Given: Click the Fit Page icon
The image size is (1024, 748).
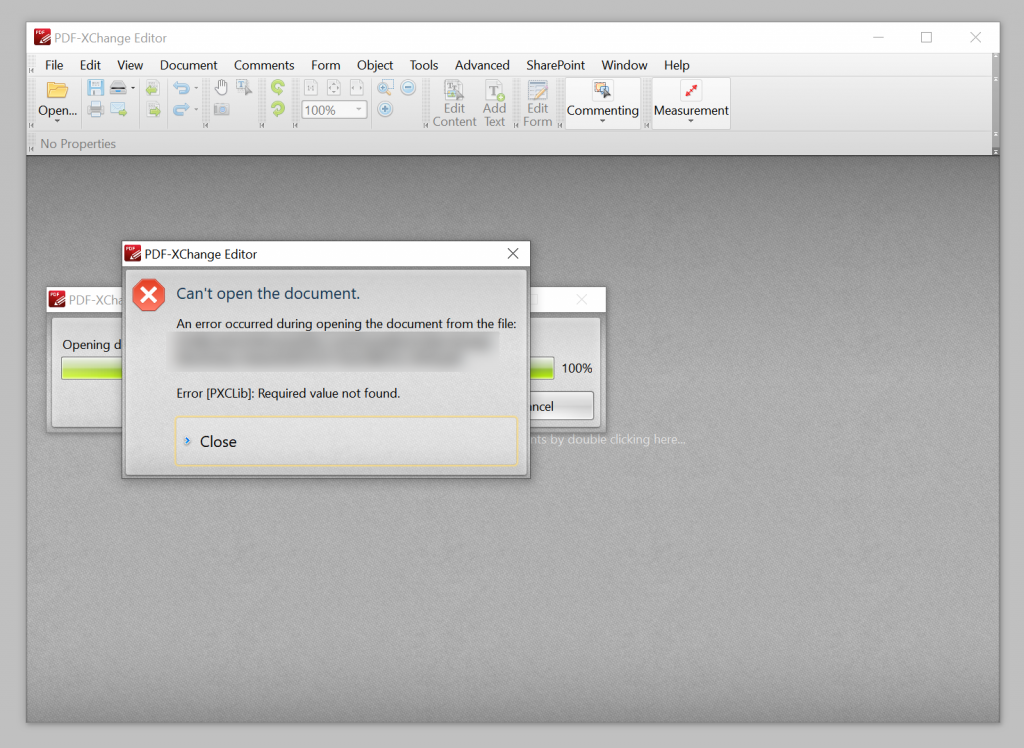Looking at the screenshot, I should coord(334,88).
